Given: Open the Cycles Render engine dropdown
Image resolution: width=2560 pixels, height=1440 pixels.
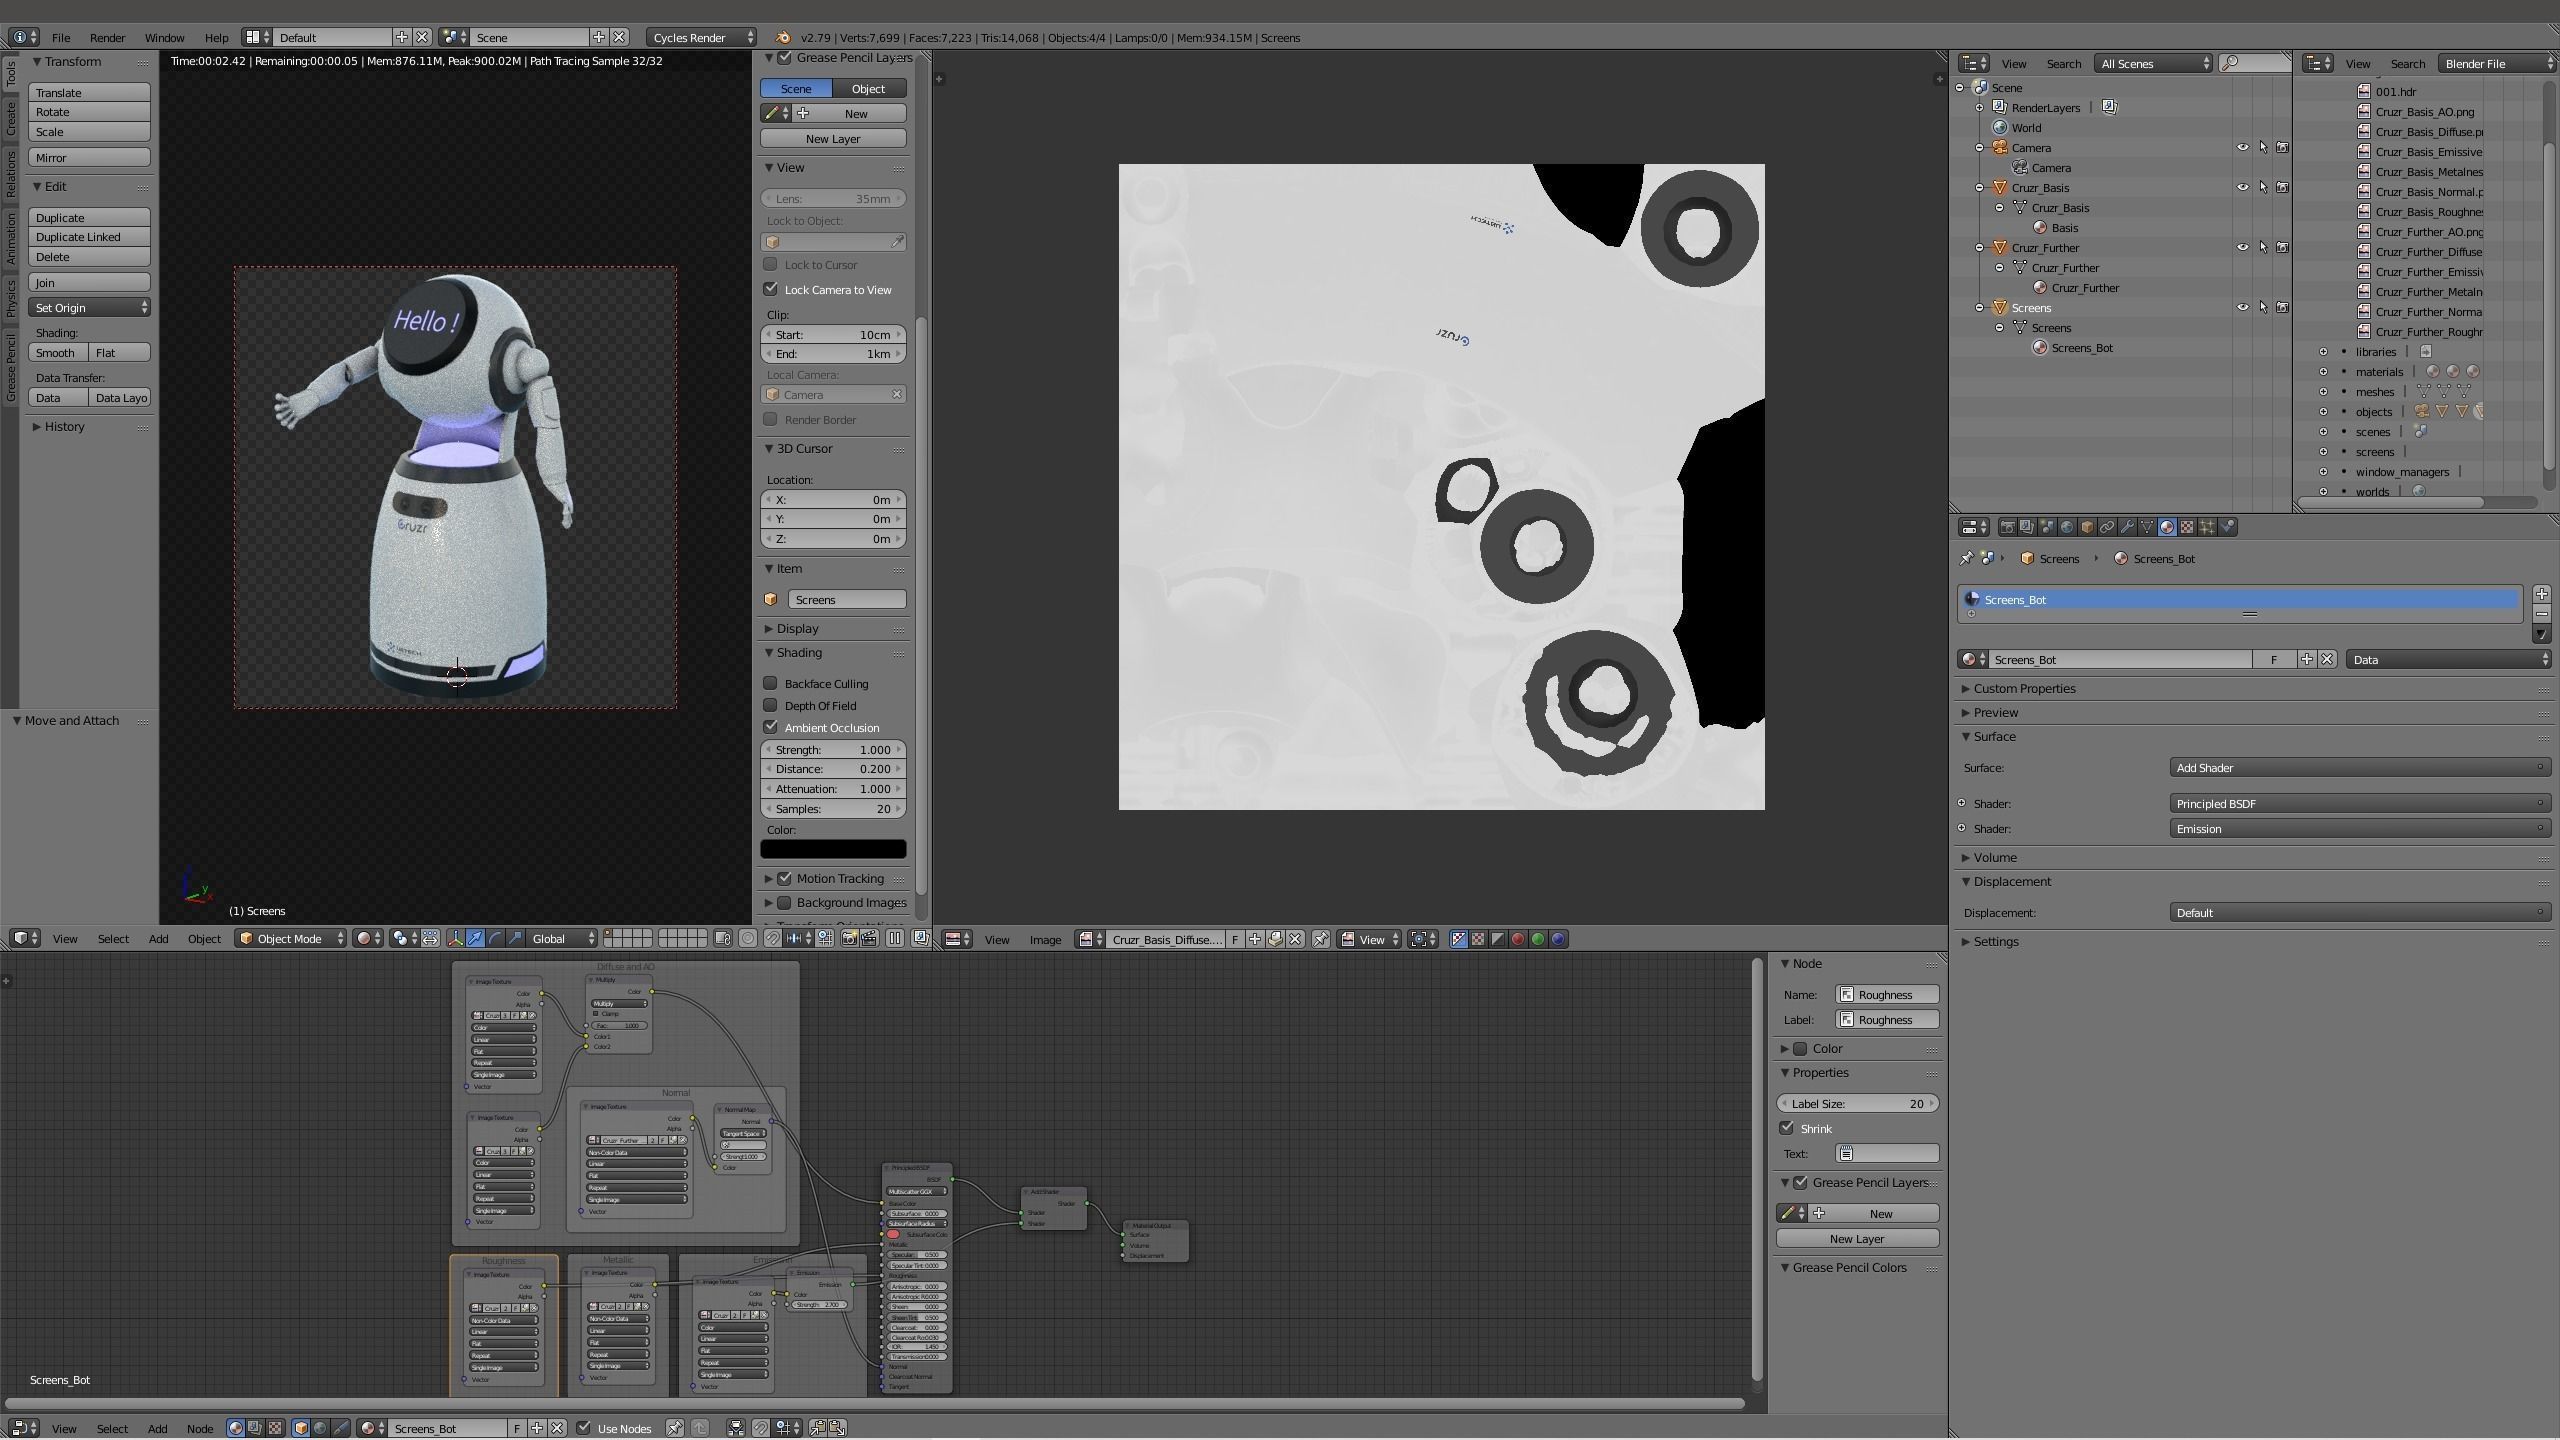Looking at the screenshot, I should click(x=701, y=37).
